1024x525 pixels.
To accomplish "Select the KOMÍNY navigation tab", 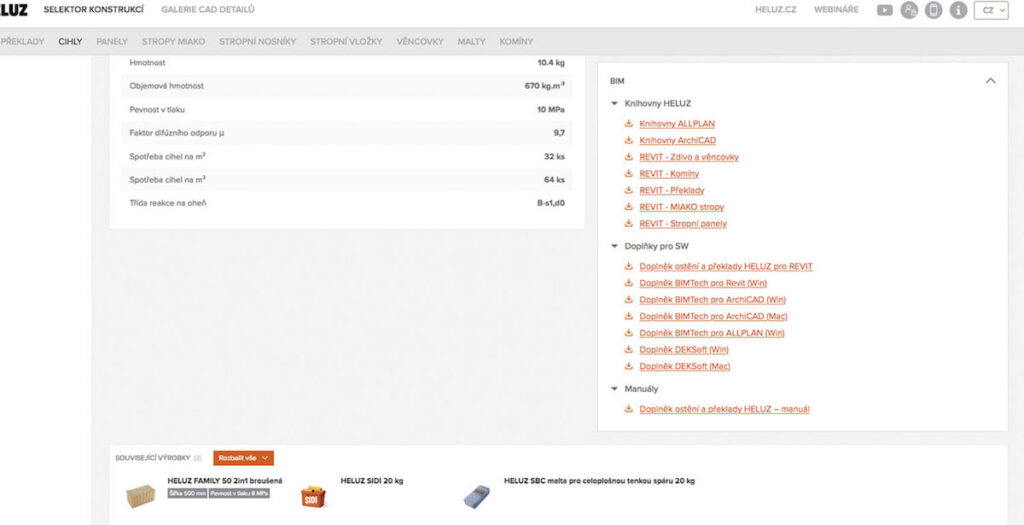I will [517, 42].
